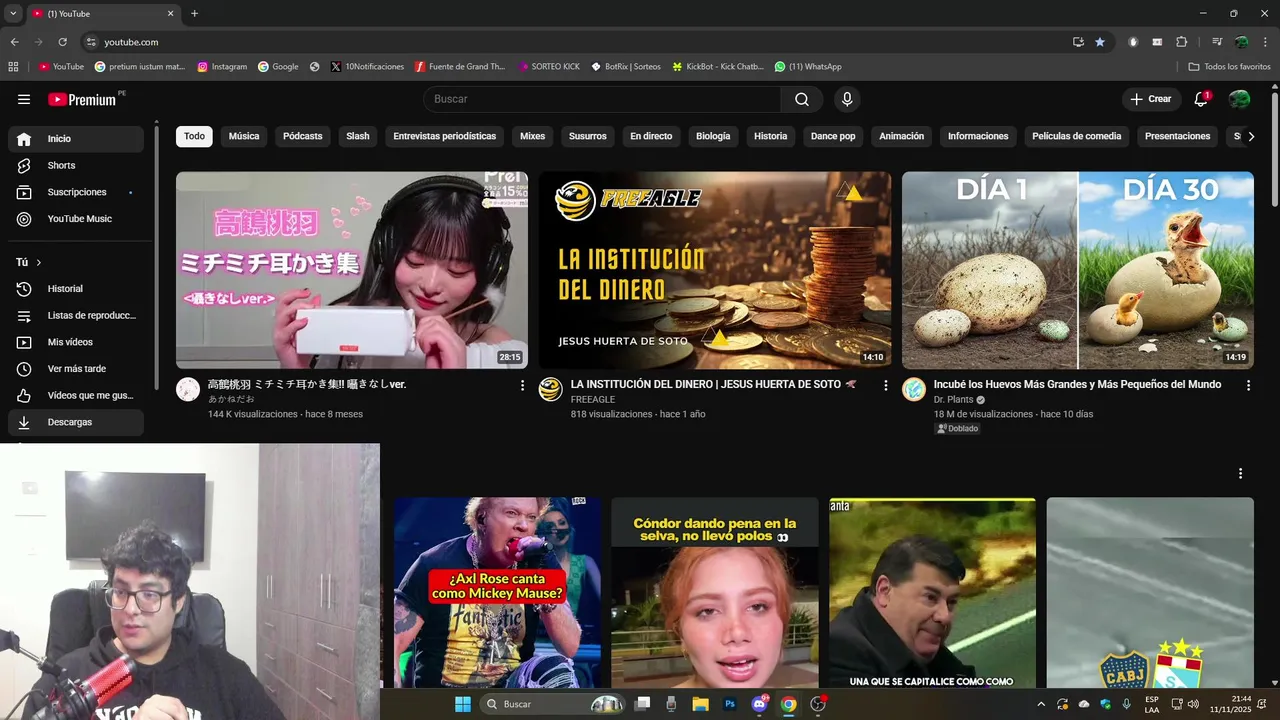This screenshot has height=720, width=1280.
Task: Go to Inicio in sidebar
Action: tap(76, 139)
